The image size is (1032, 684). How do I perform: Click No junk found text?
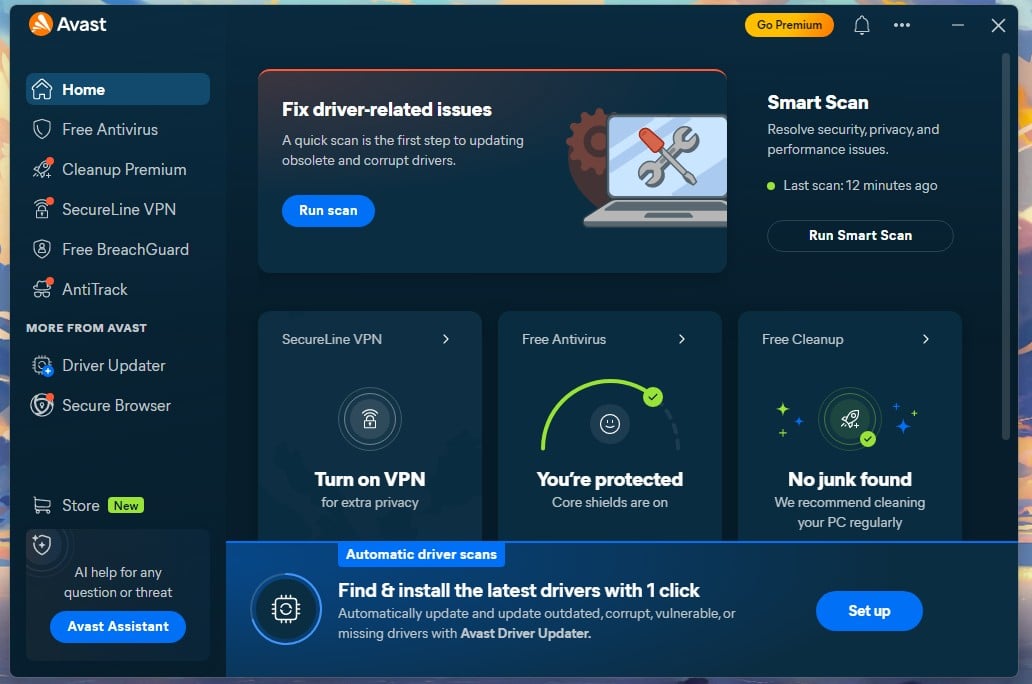click(850, 479)
